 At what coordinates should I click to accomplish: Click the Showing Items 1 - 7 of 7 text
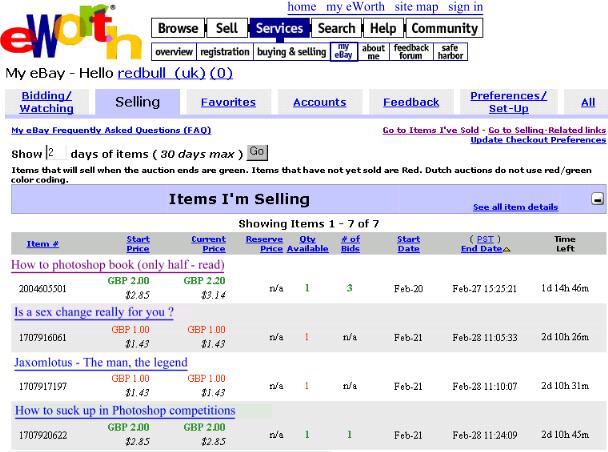(x=309, y=224)
